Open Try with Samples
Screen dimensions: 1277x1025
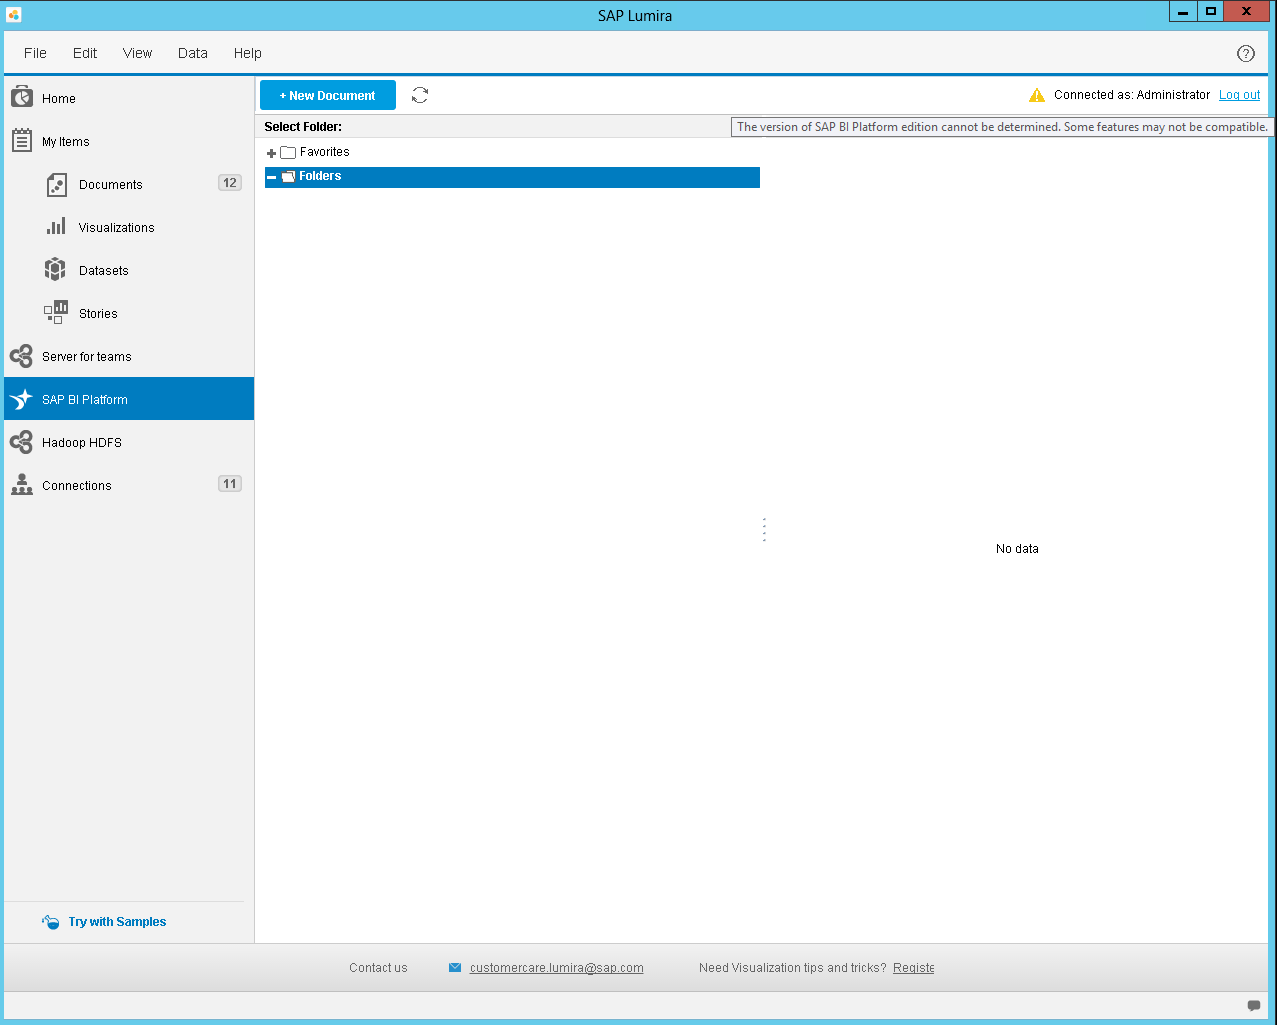(x=117, y=922)
